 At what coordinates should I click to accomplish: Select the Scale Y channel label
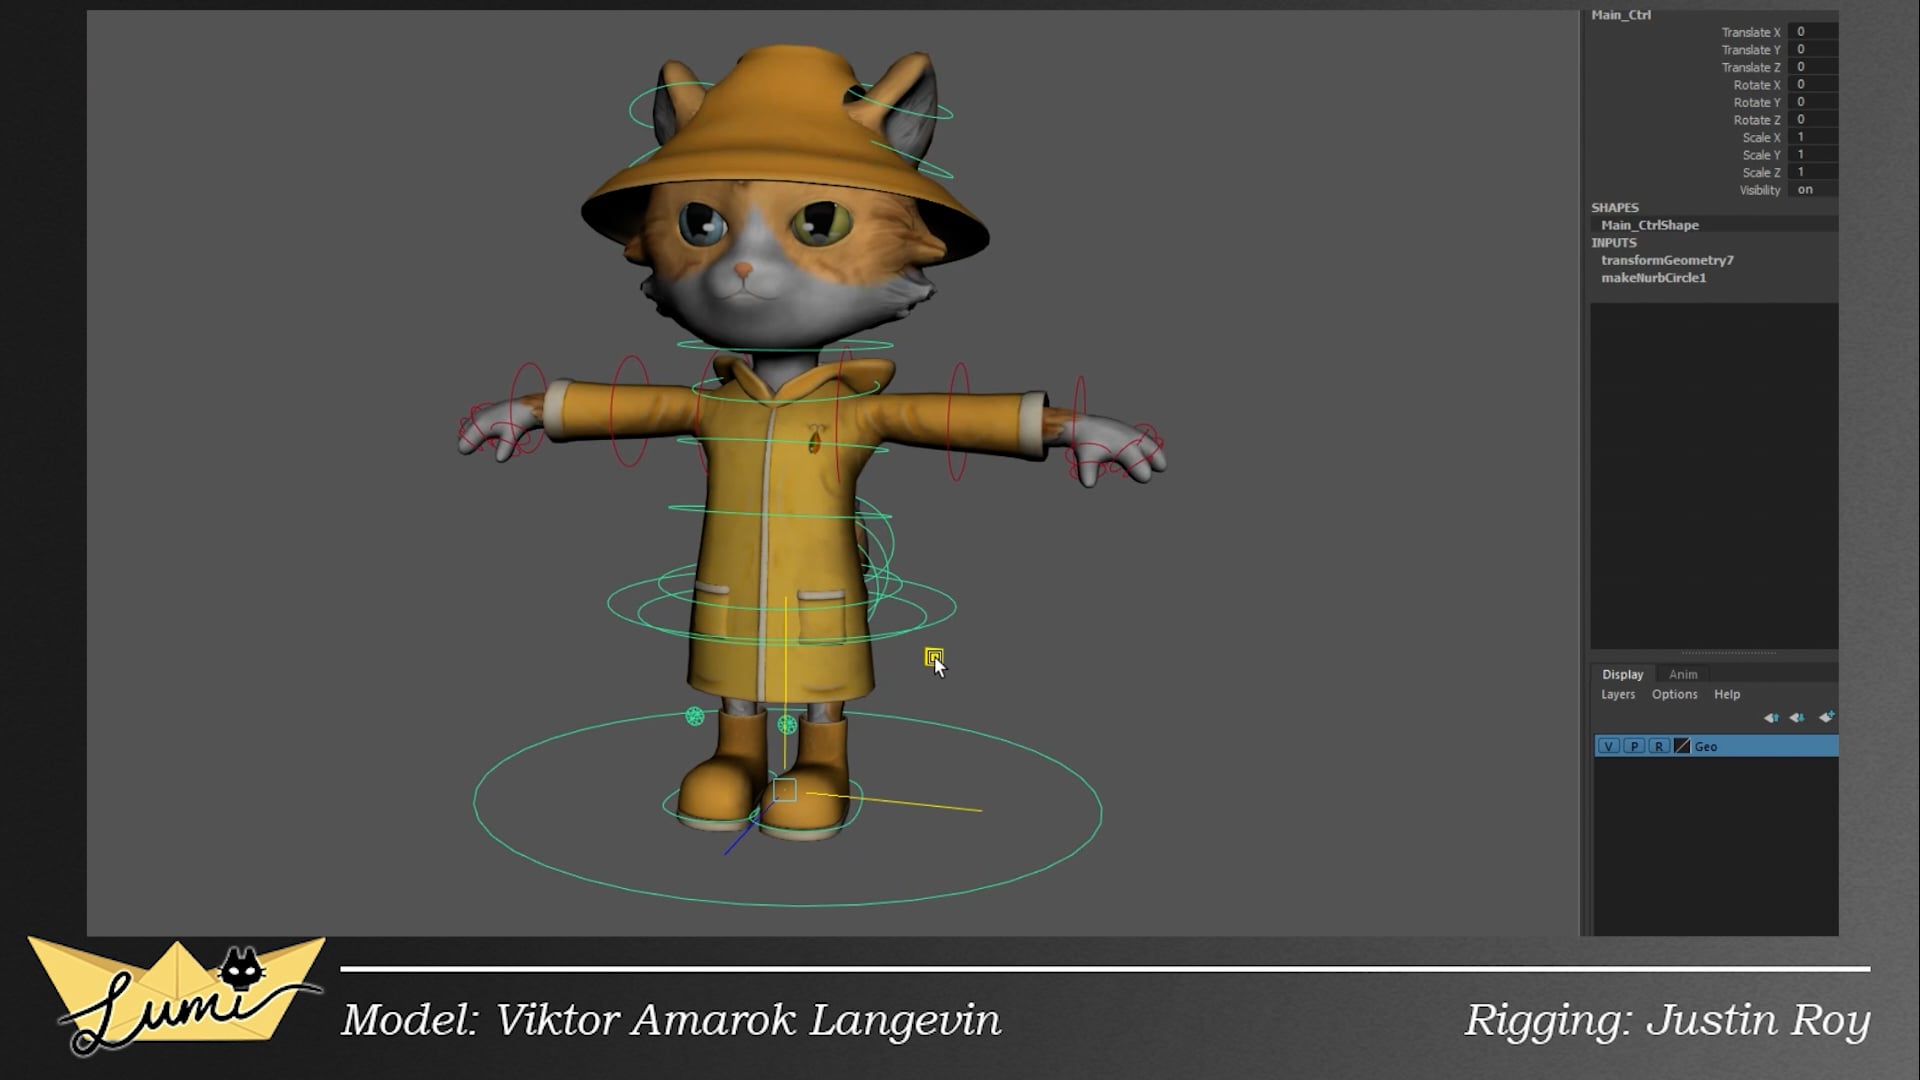[1761, 155]
